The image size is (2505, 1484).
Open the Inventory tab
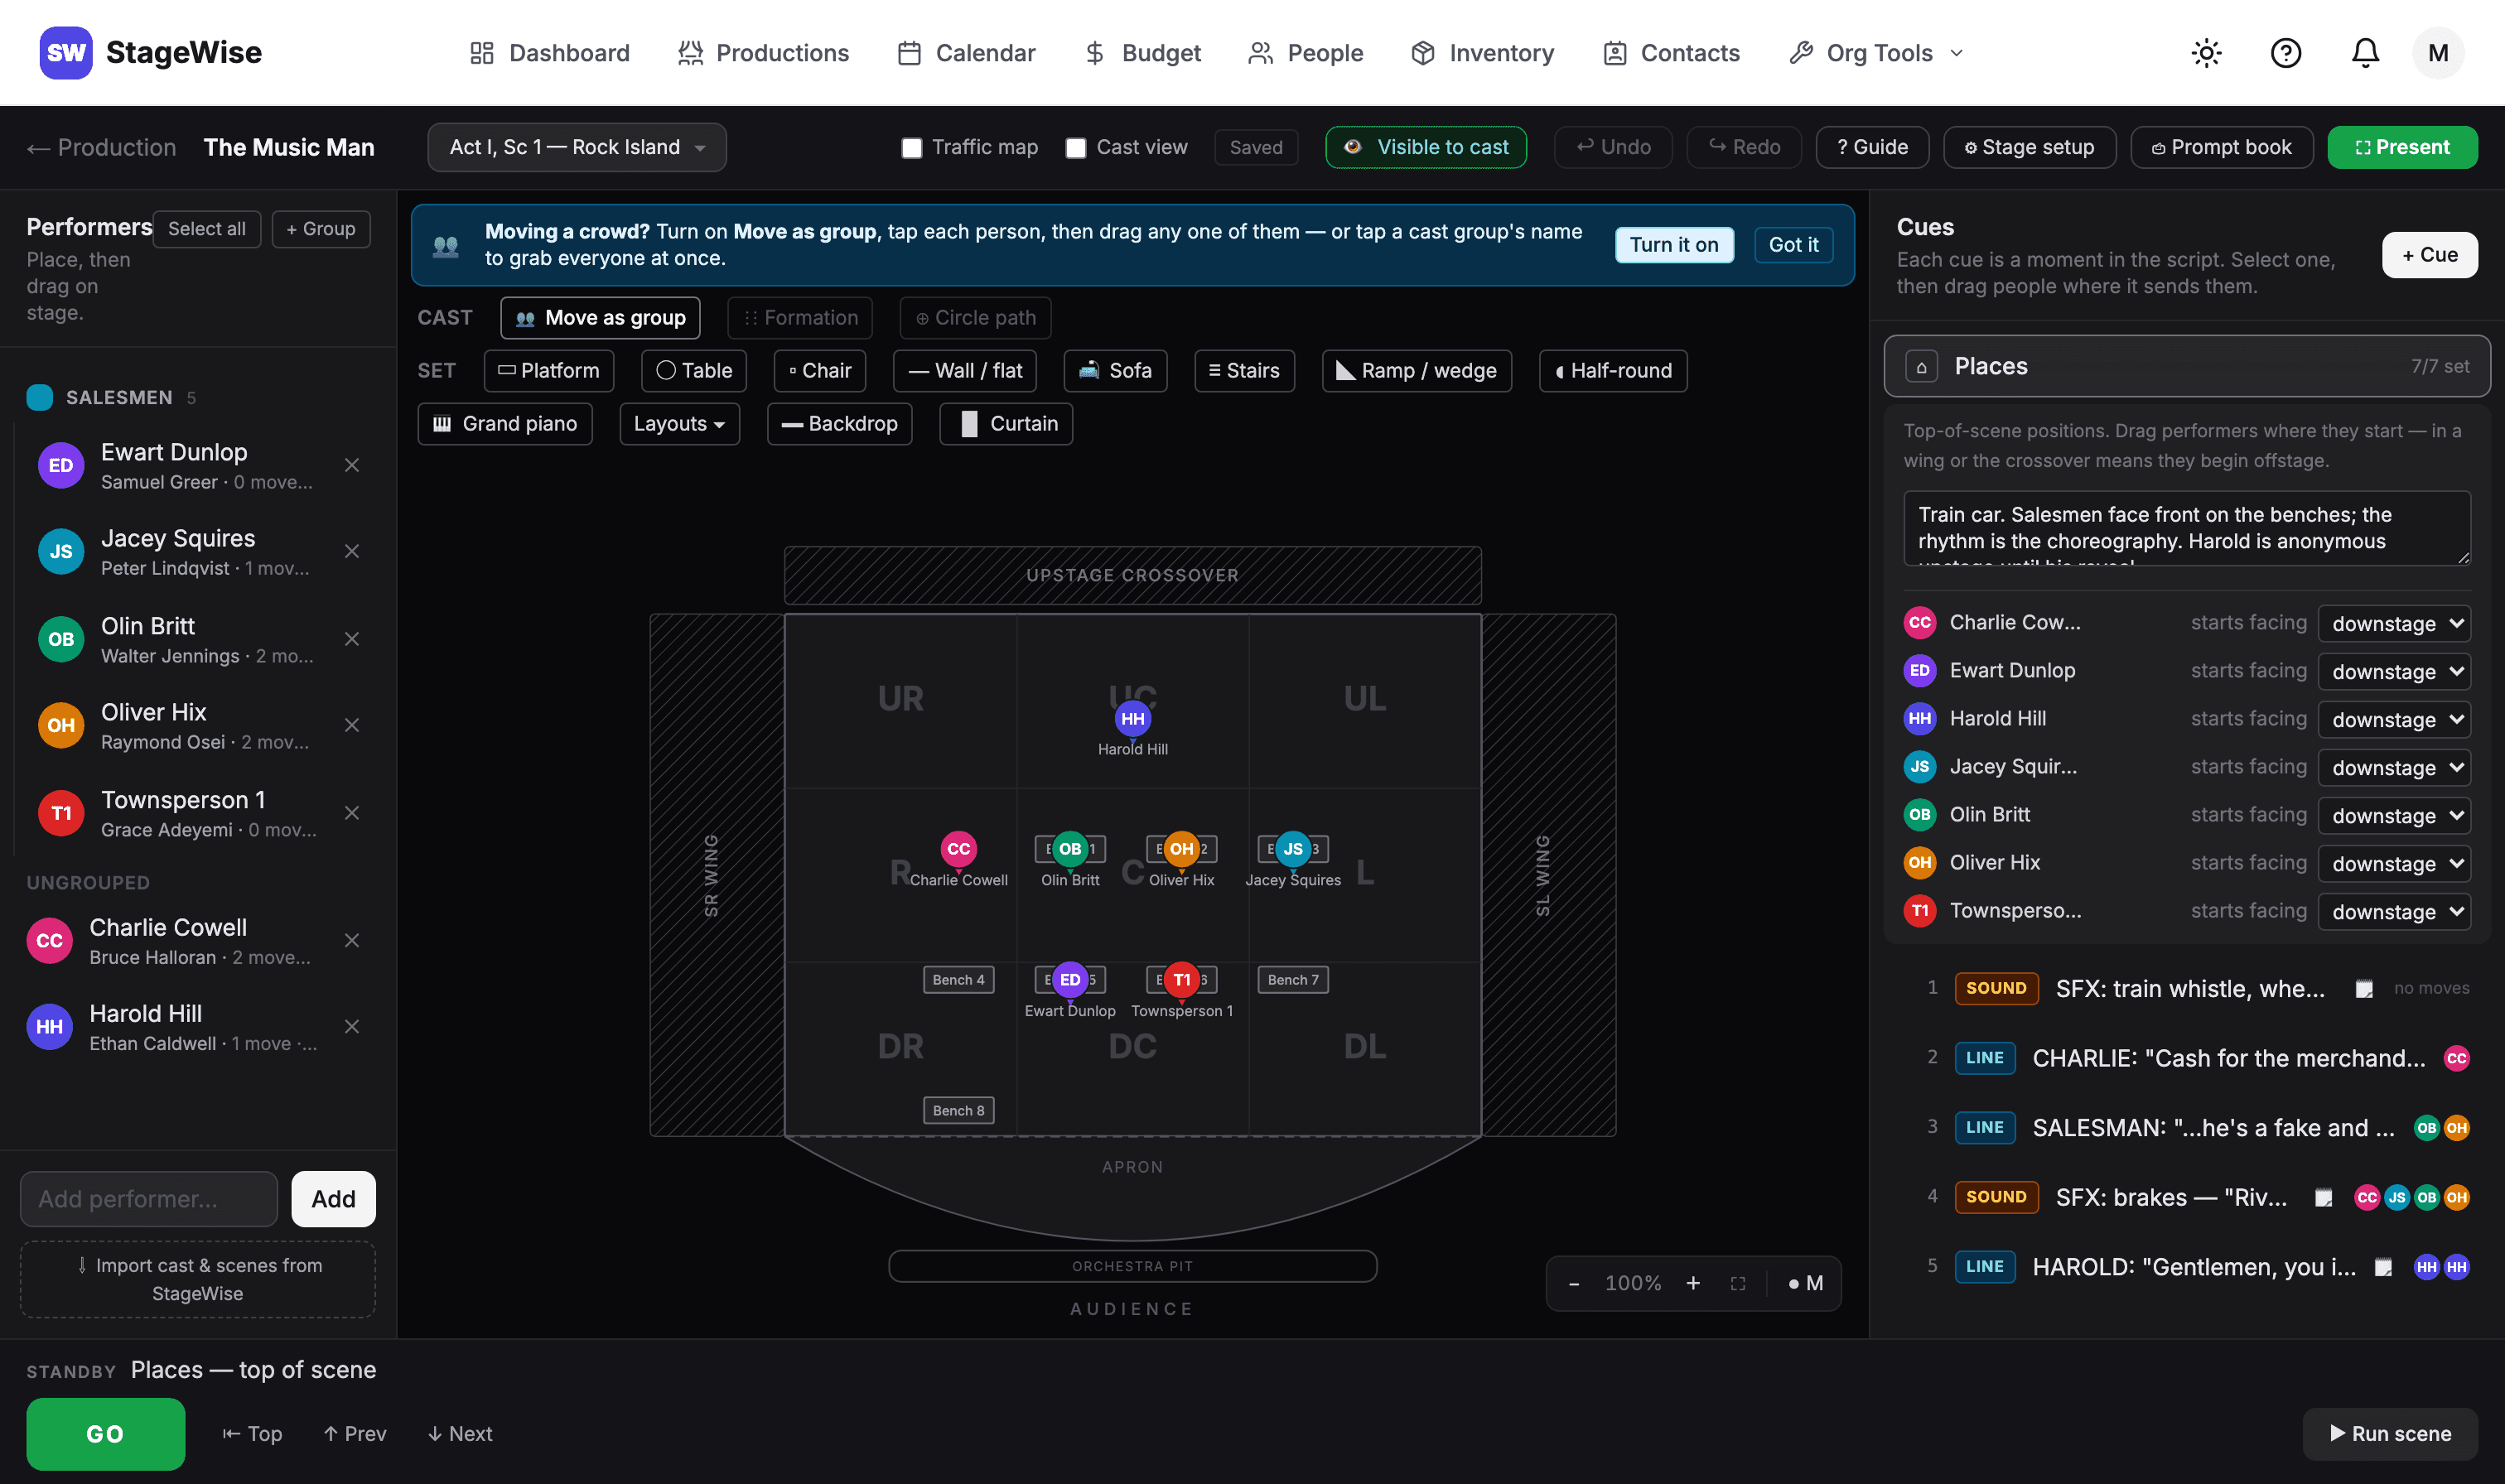[1483, 53]
